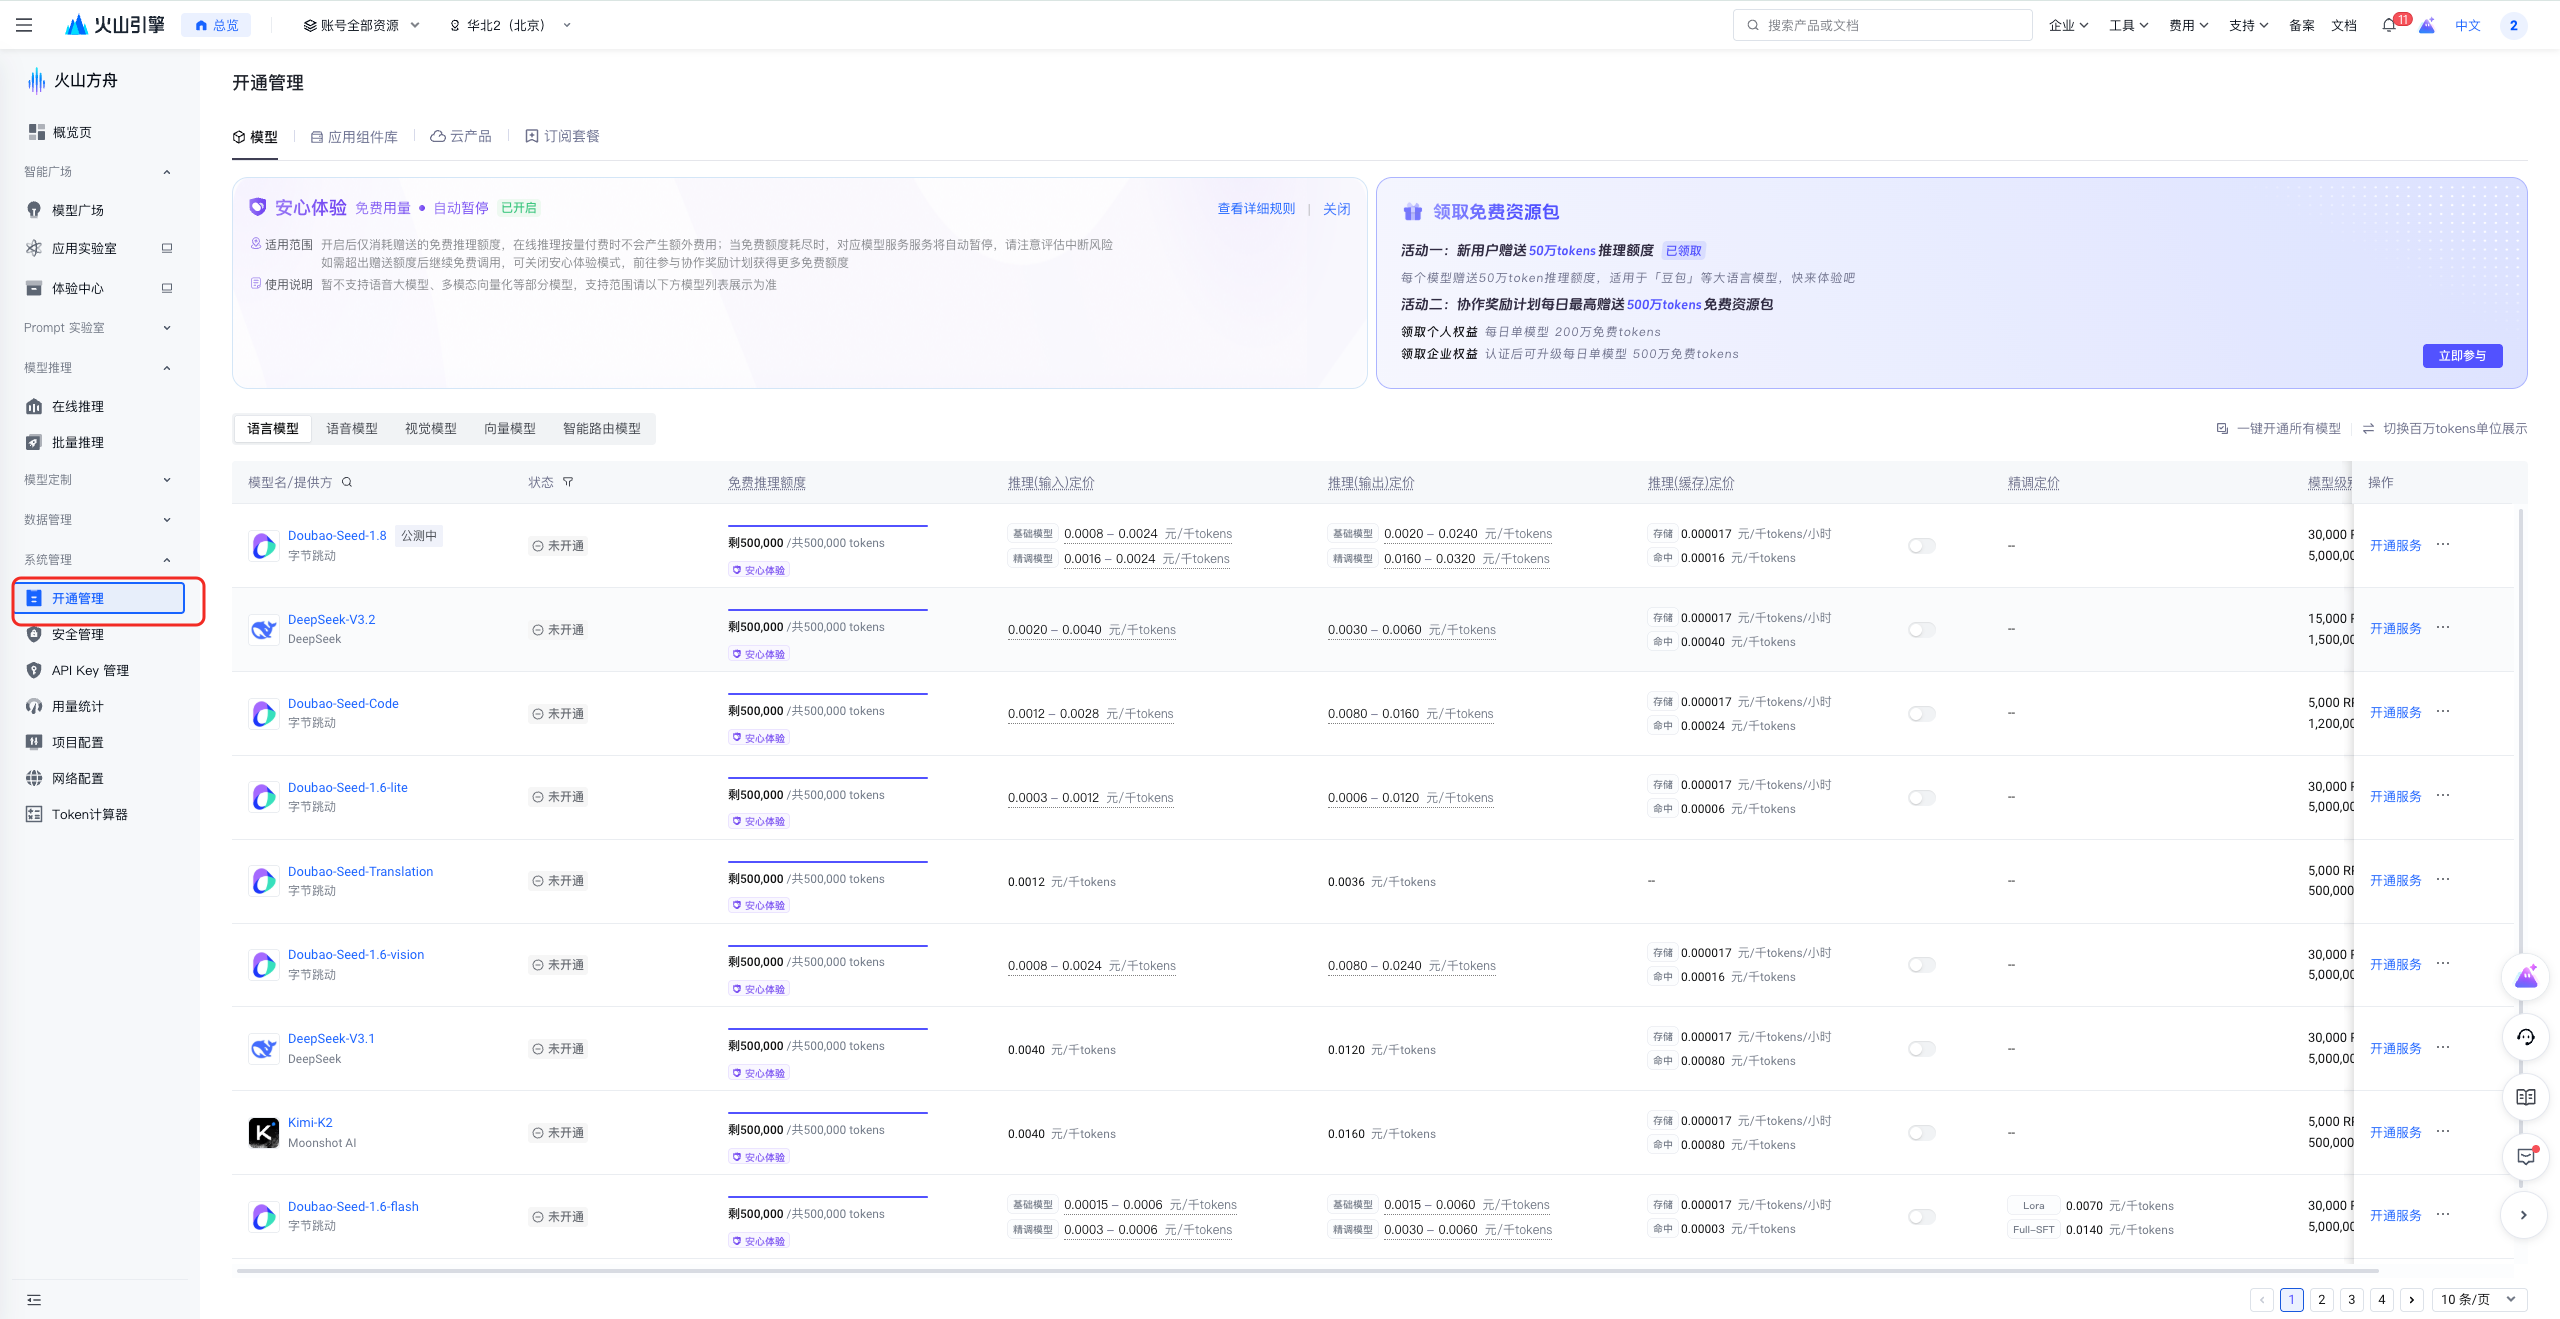Click the more options dots for Kimi-K2

(x=2443, y=1131)
